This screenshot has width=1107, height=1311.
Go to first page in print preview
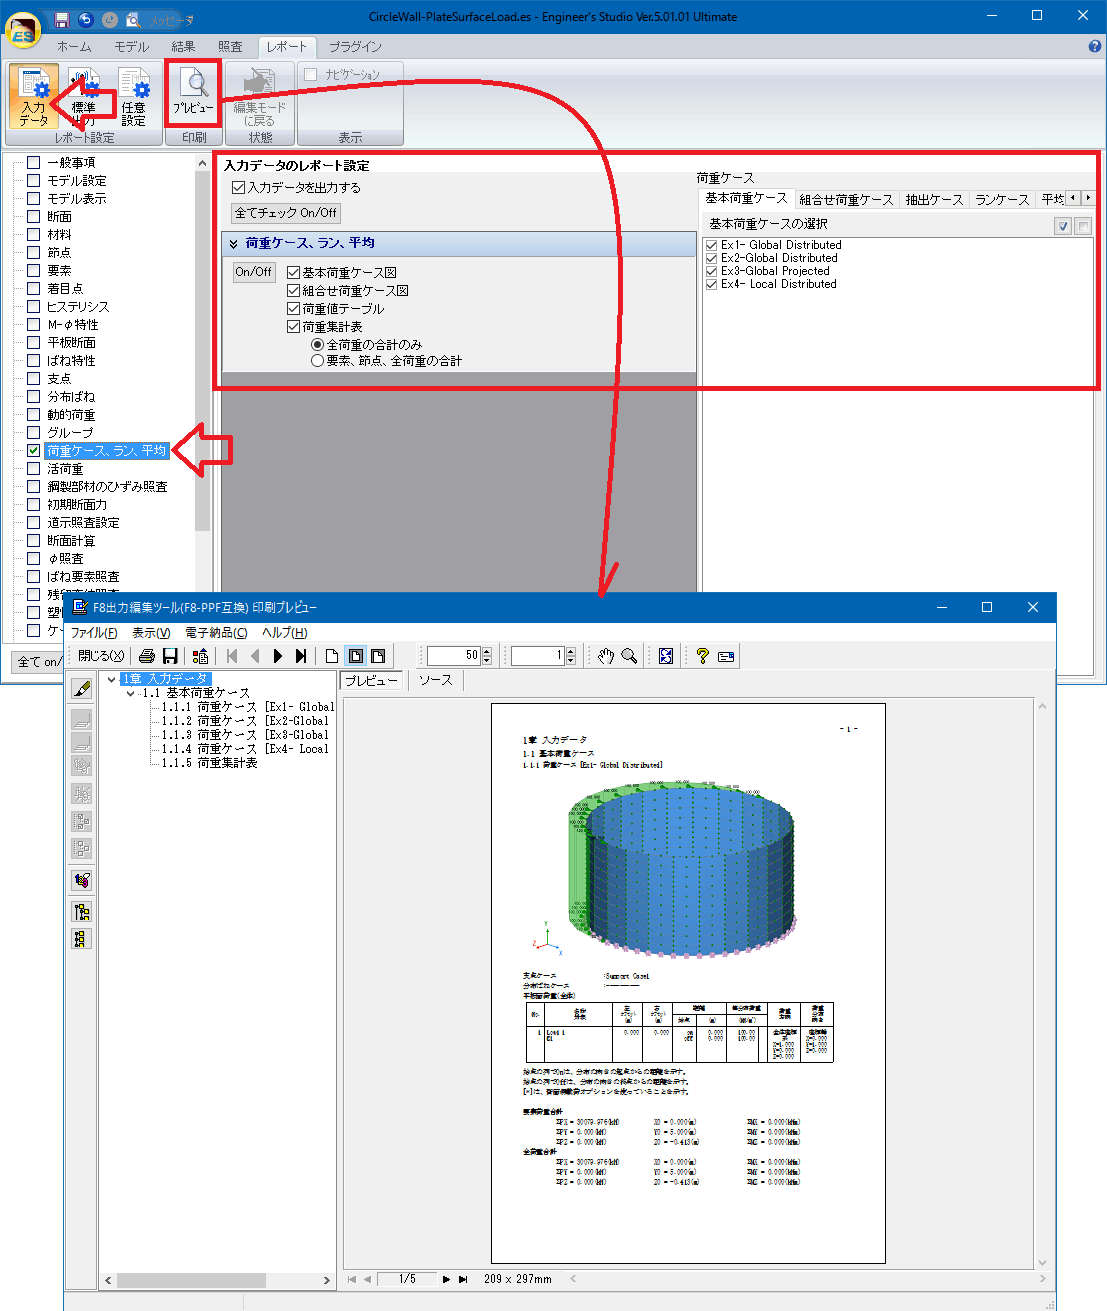pos(232,656)
